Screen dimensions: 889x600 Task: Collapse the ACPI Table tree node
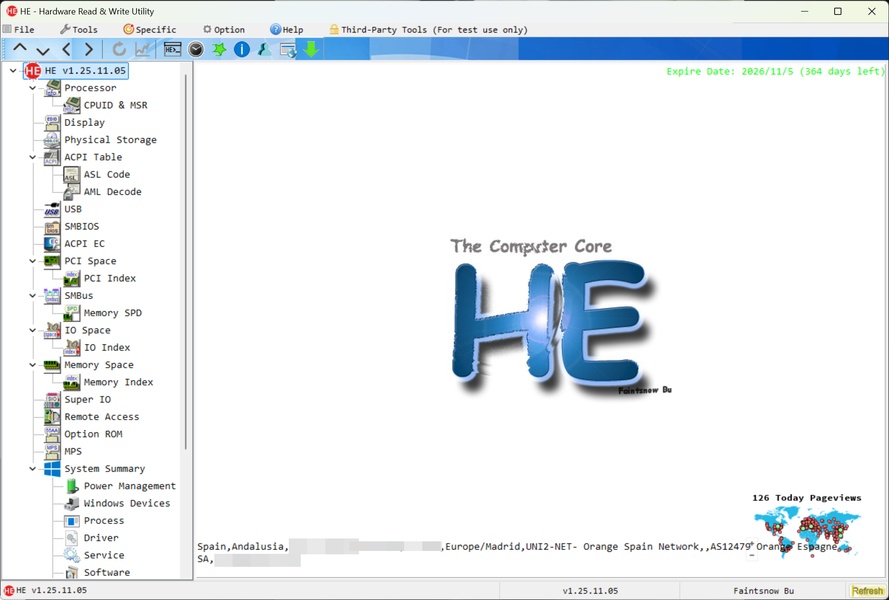coord(33,157)
